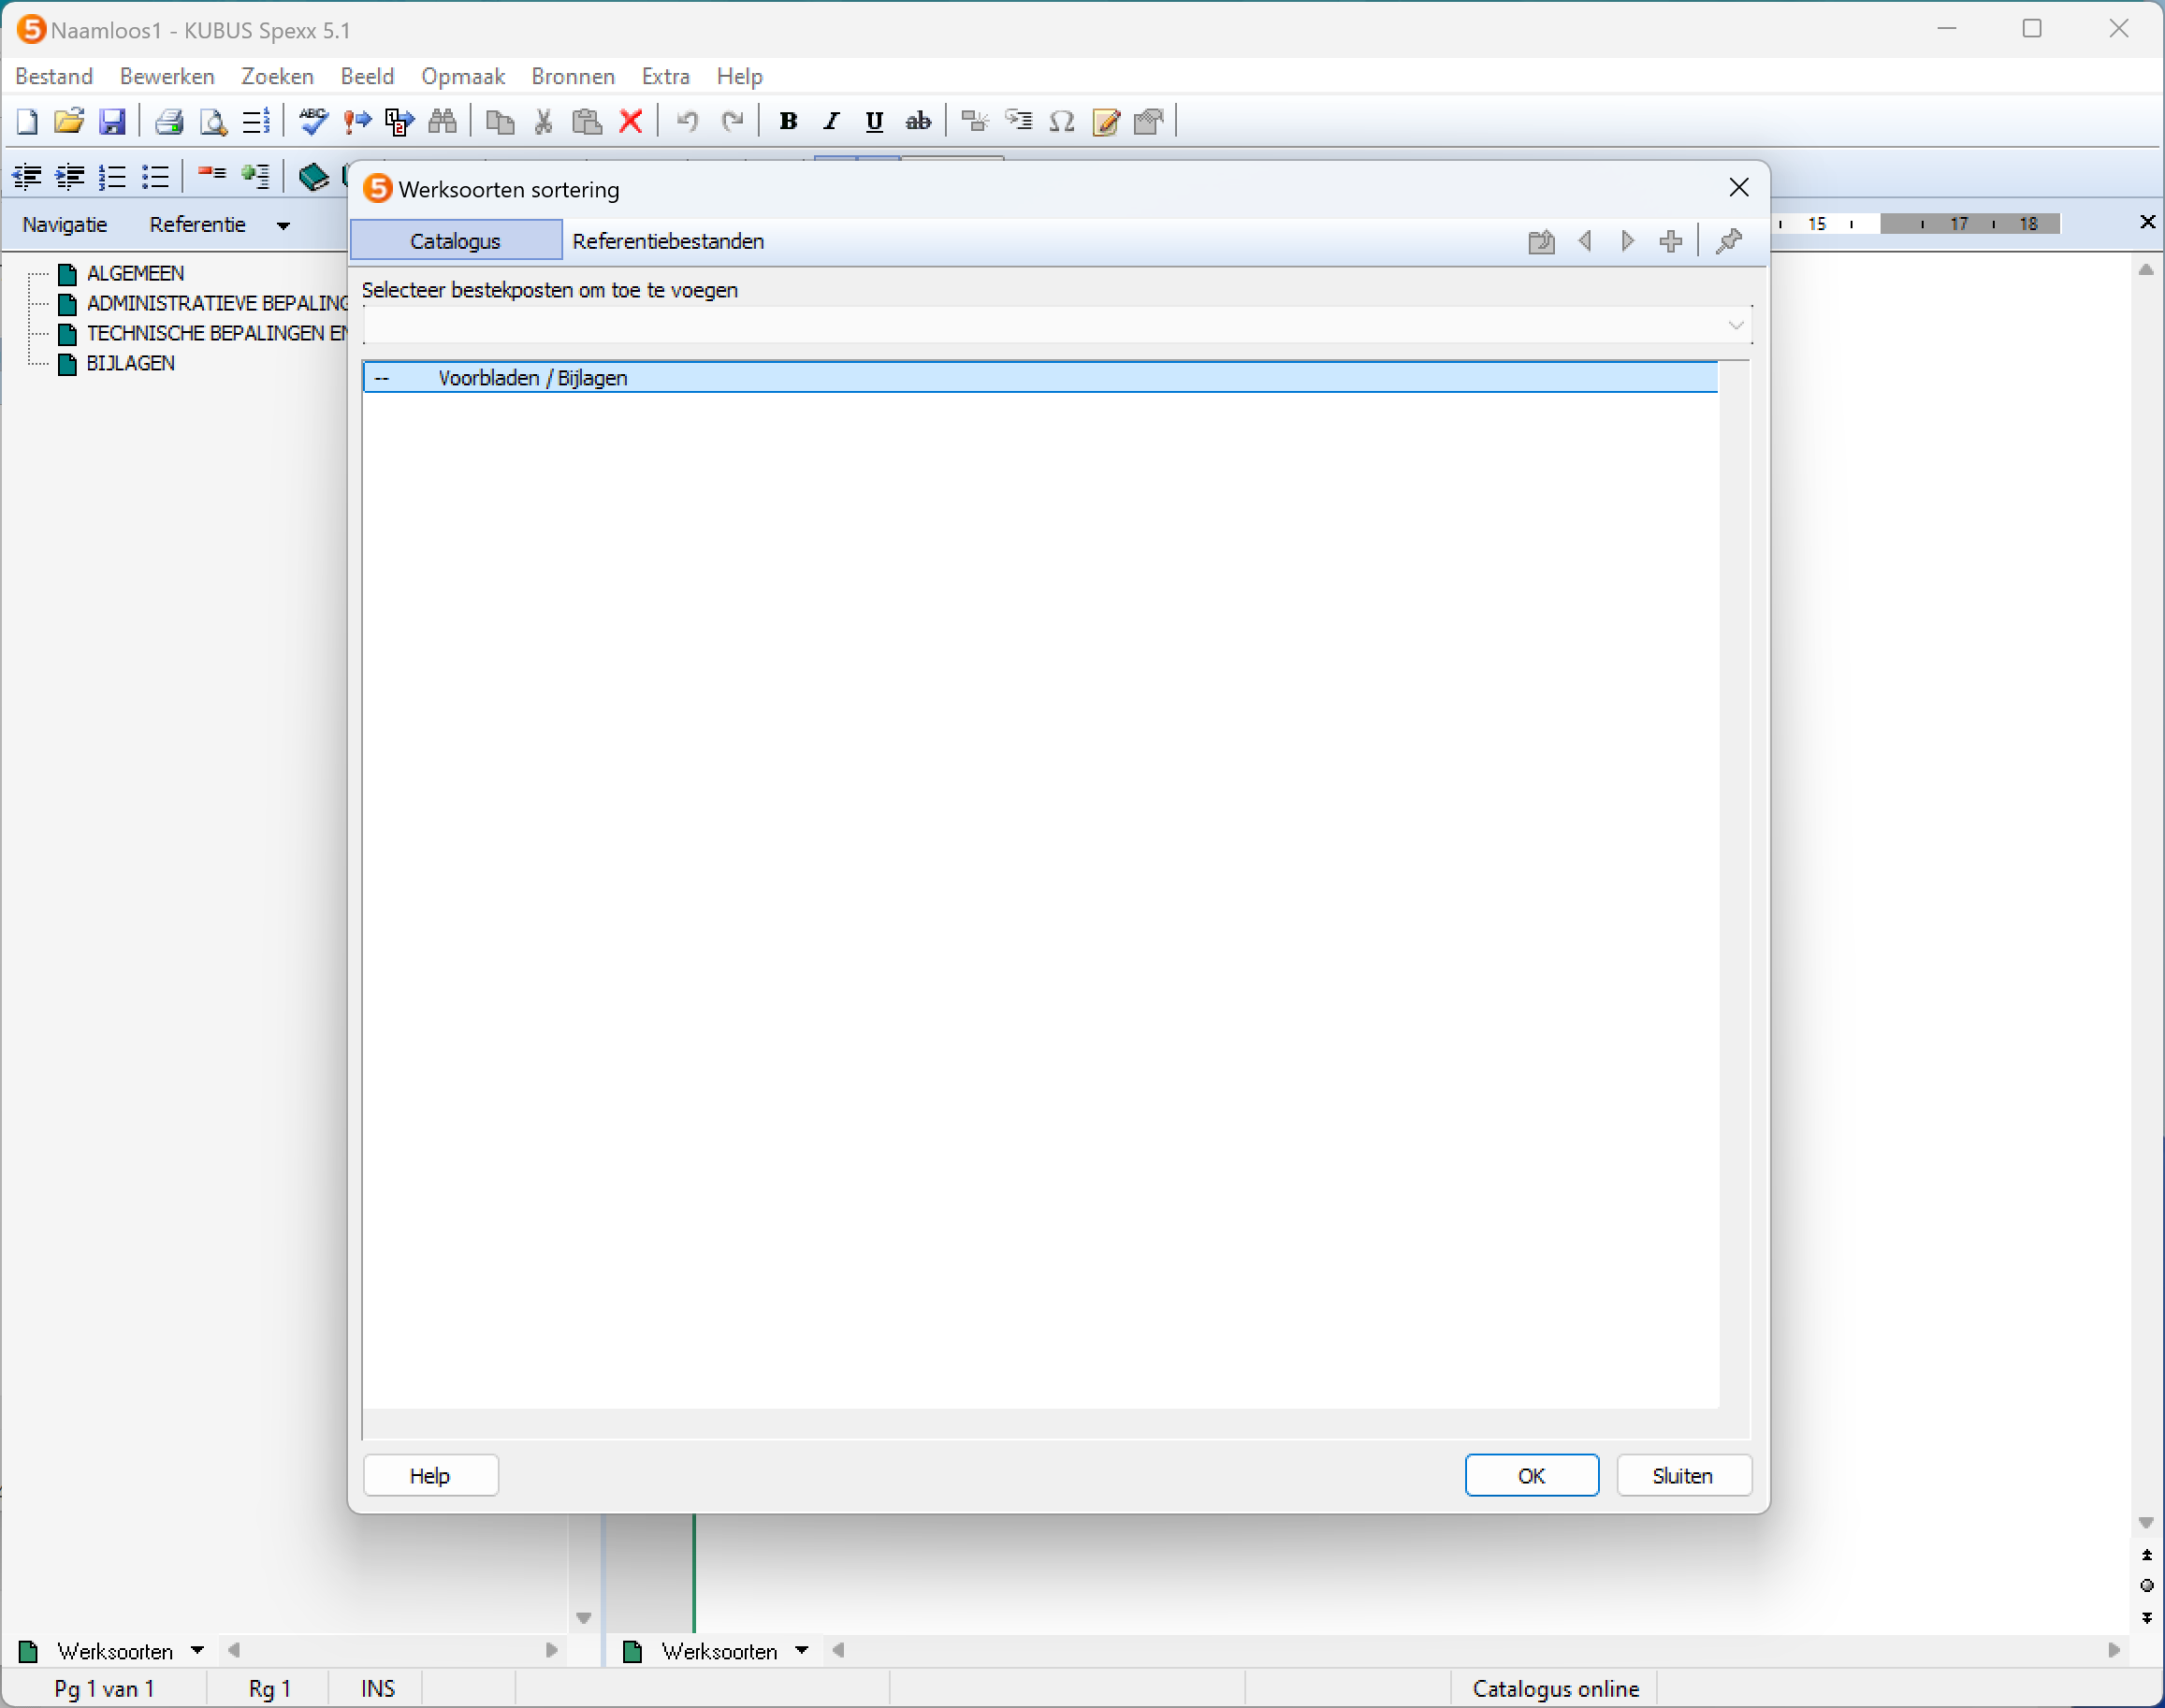Click the Help button in dialog

tap(430, 1476)
